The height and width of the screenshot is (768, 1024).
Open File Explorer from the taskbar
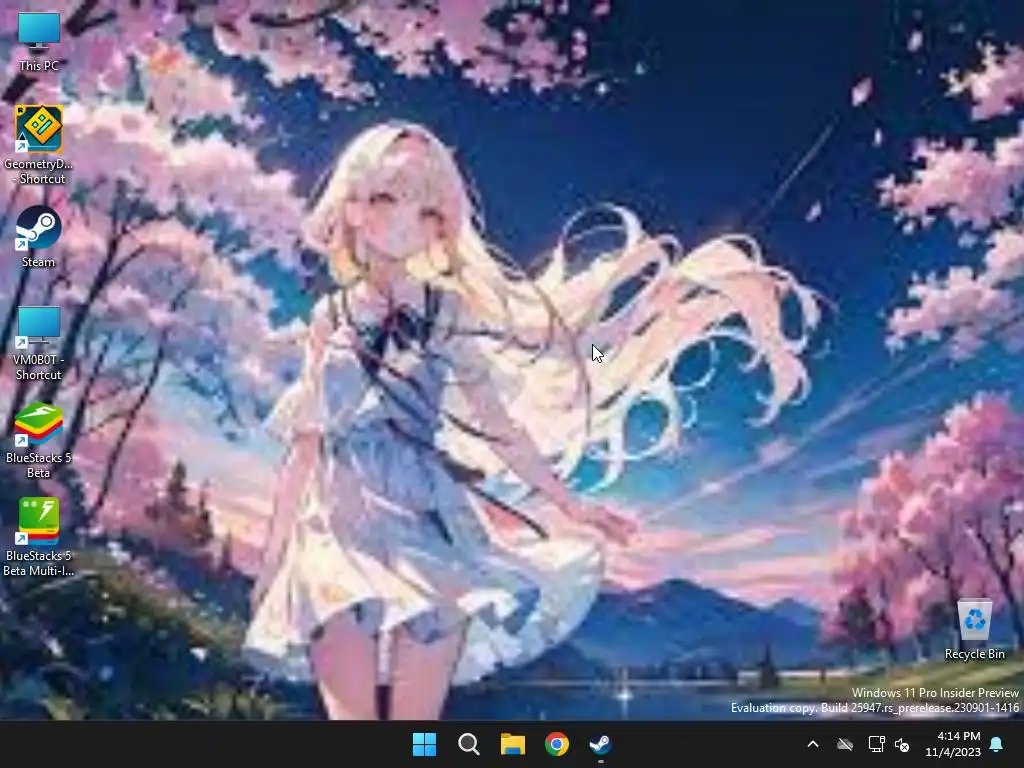coord(513,744)
